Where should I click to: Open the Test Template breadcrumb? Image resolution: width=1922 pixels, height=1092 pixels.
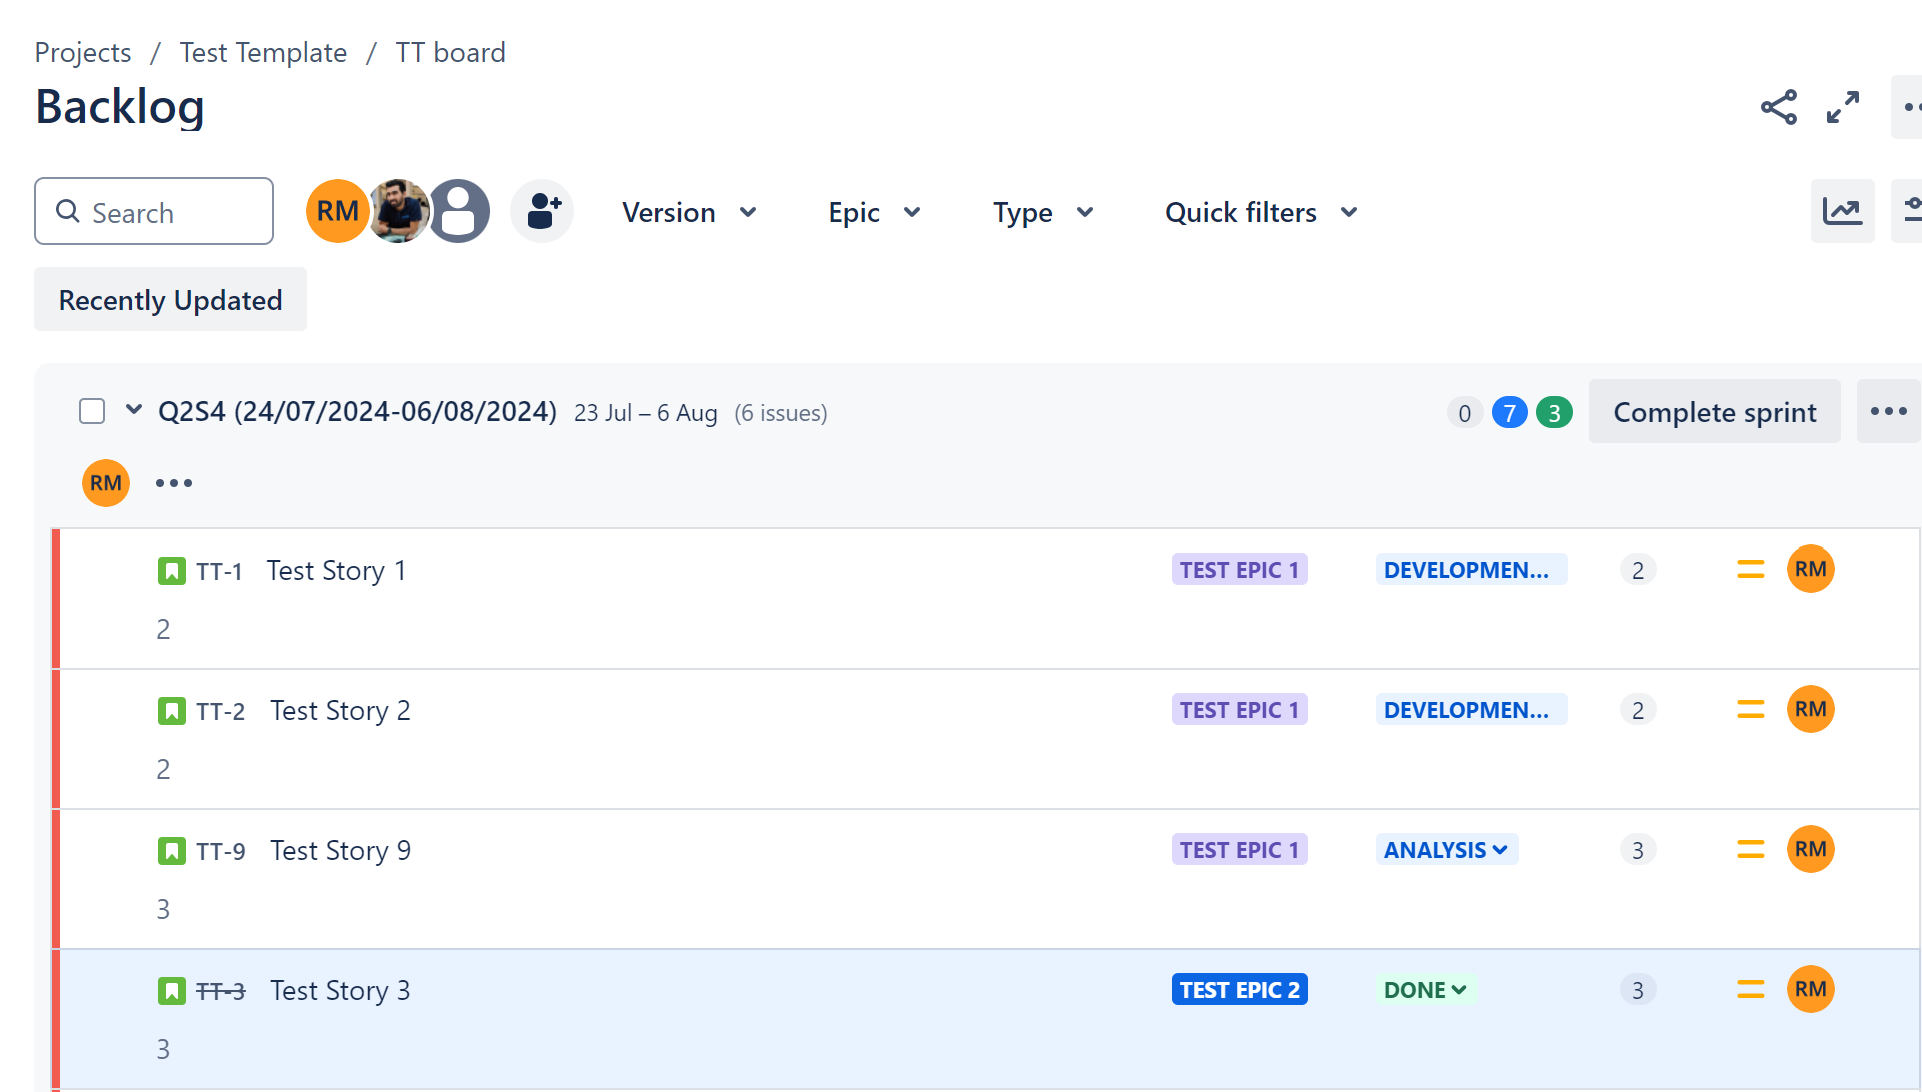click(264, 52)
